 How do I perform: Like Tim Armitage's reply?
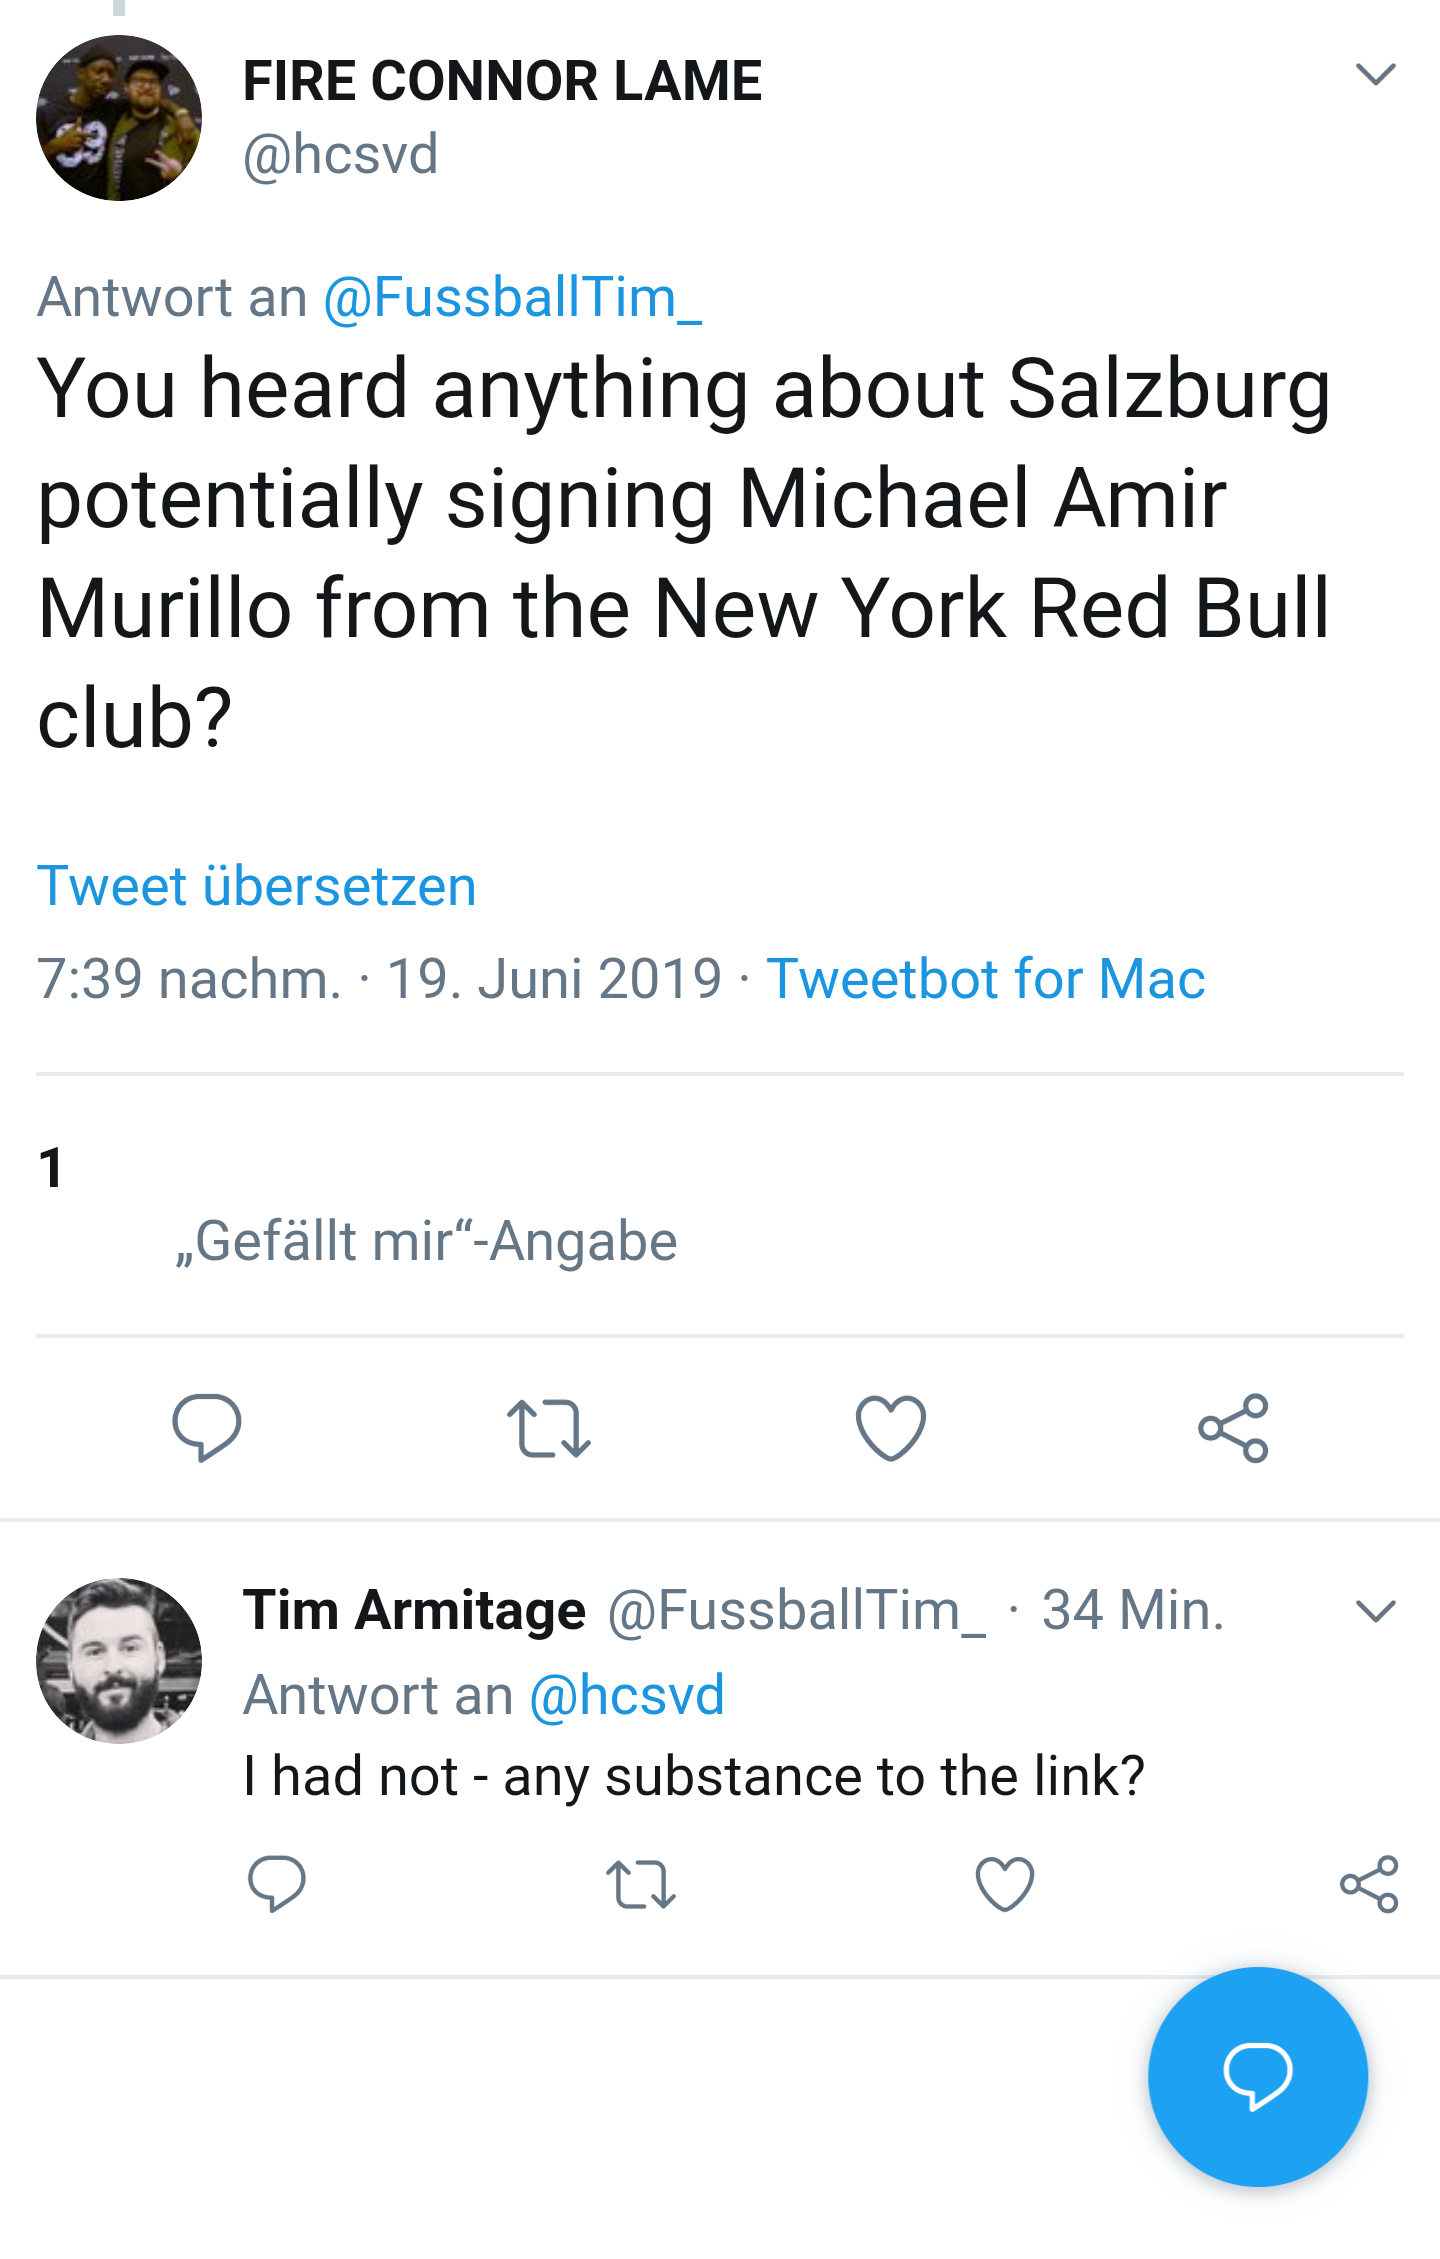[1005, 1884]
